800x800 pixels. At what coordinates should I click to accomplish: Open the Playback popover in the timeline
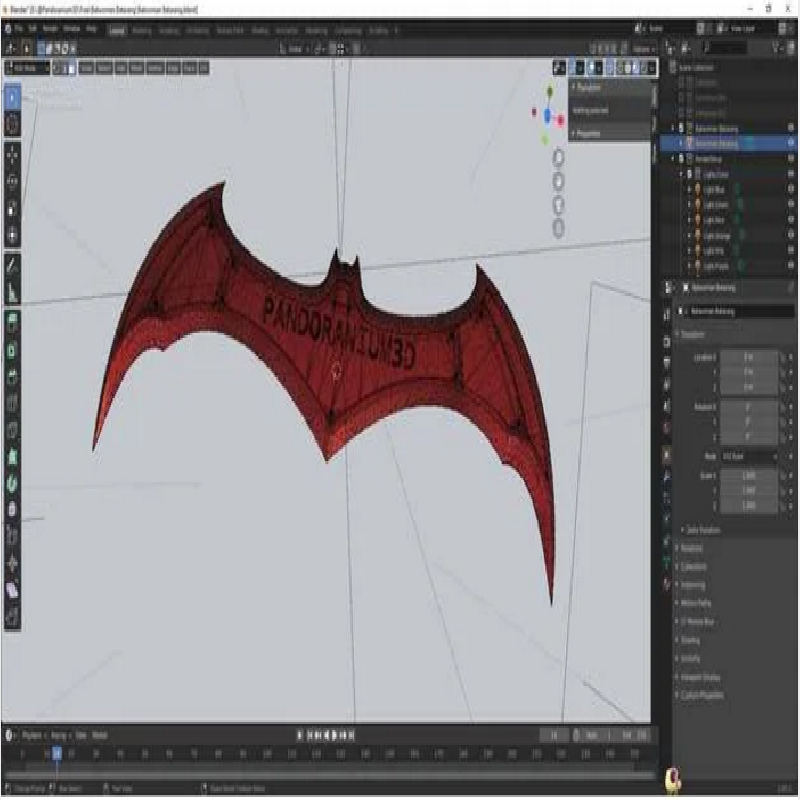click(x=34, y=735)
